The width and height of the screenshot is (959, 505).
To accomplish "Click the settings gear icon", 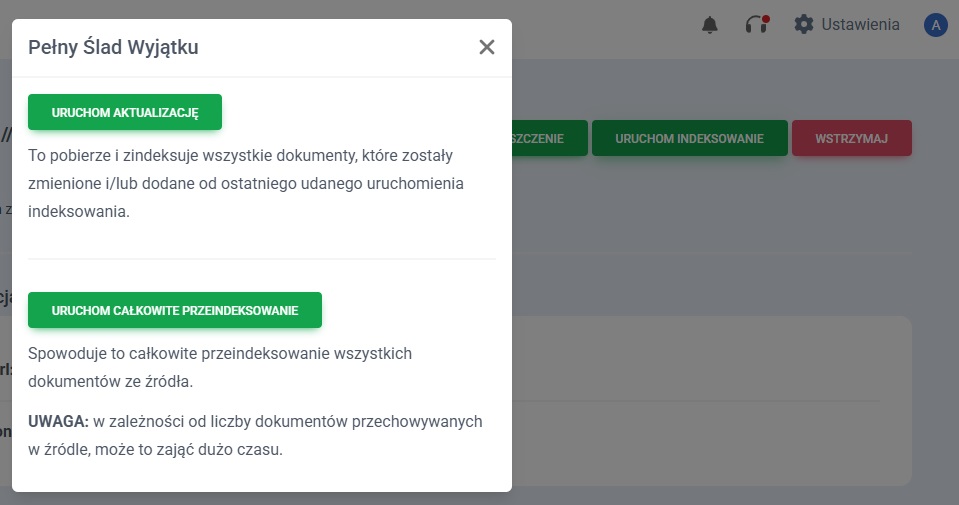I will click(x=804, y=24).
